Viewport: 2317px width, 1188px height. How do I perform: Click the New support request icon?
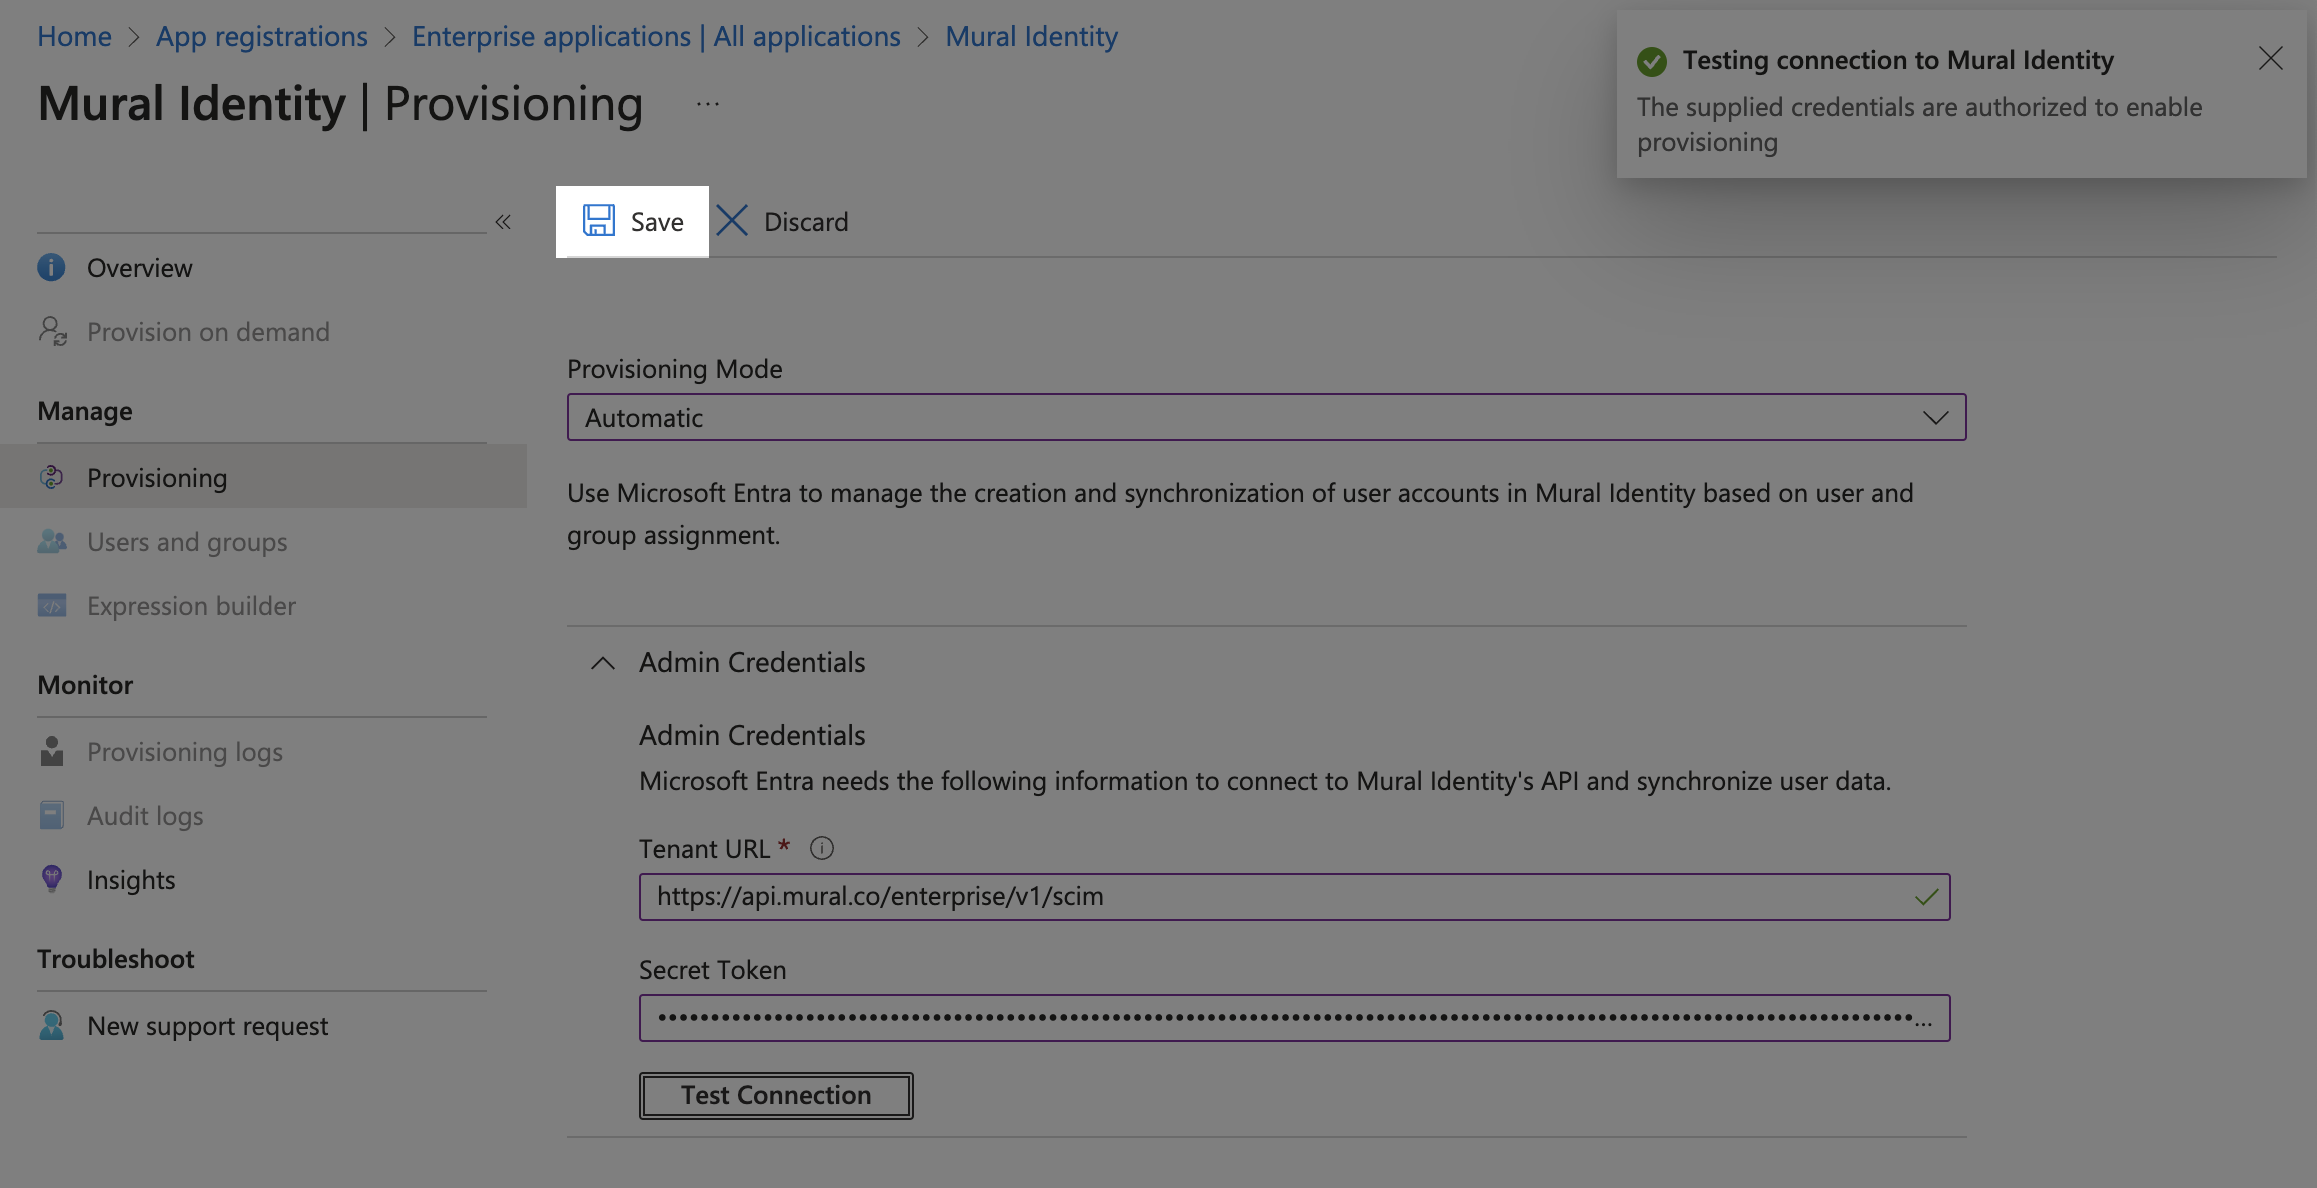[x=52, y=1025]
